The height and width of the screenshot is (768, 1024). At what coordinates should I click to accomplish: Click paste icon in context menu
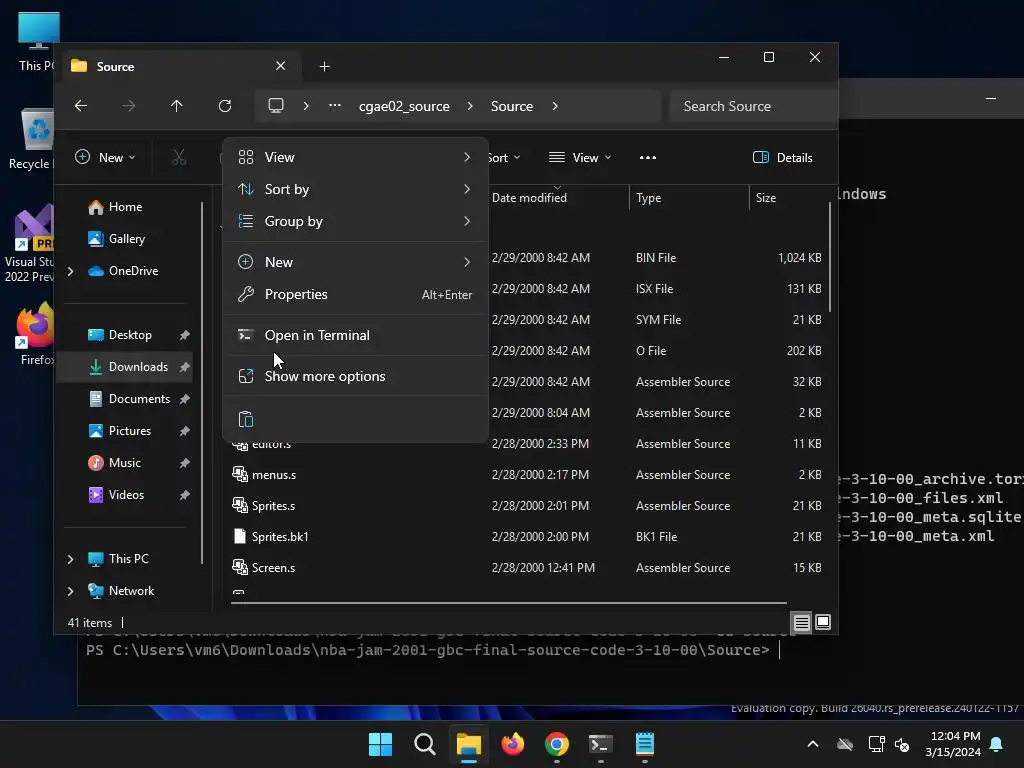click(246, 419)
